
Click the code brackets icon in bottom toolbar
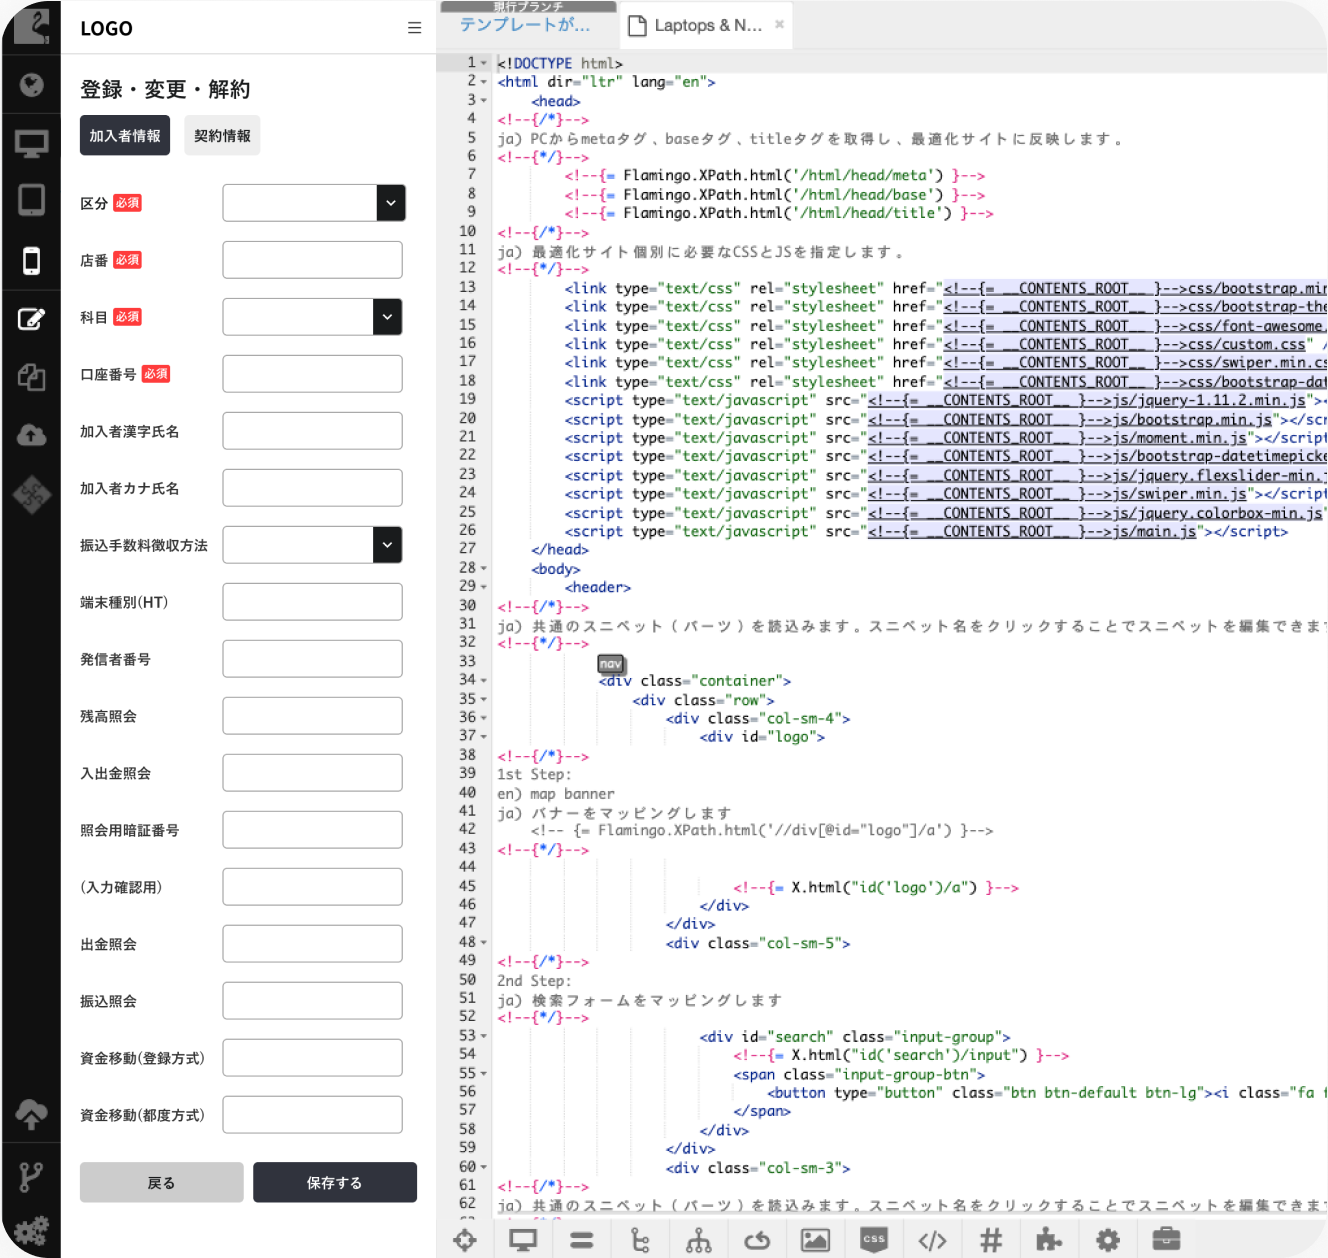932,1241
